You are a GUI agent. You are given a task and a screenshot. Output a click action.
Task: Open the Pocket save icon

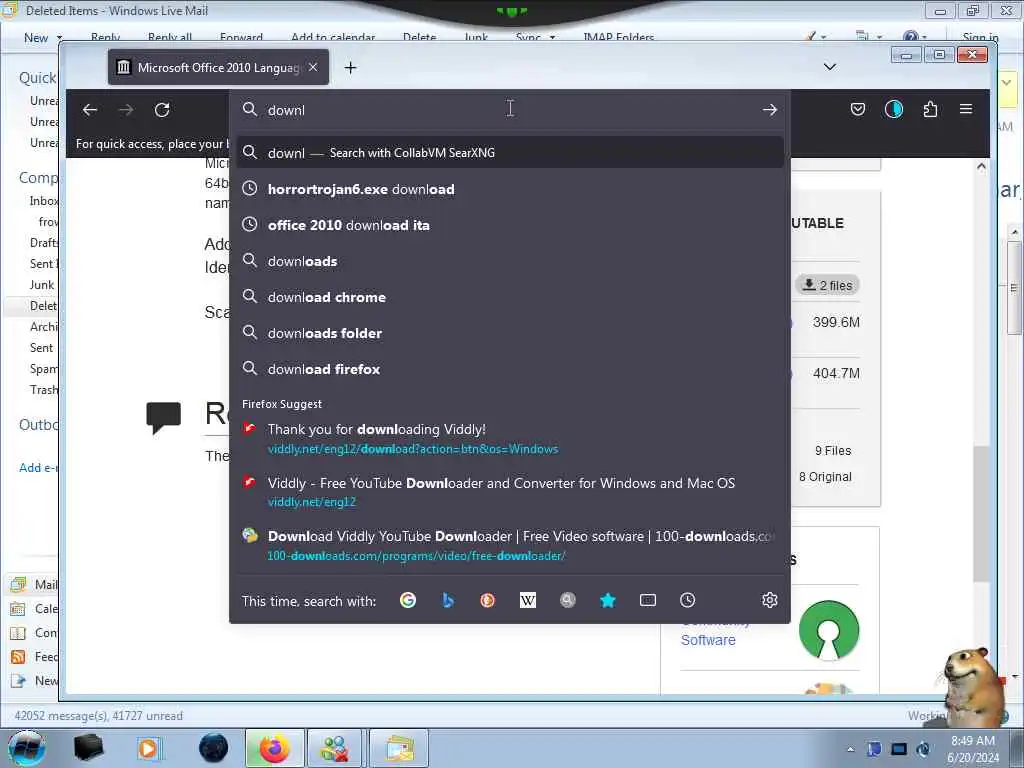pos(857,109)
